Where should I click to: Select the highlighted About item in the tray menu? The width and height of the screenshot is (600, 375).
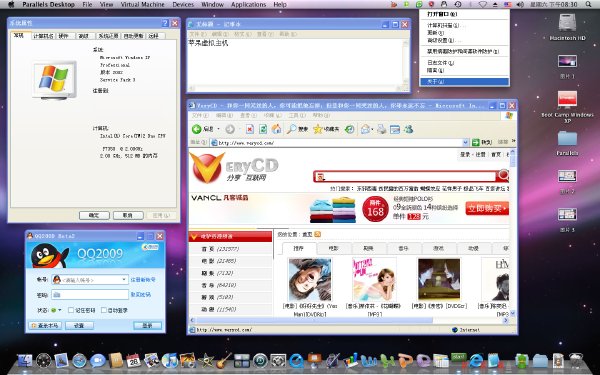pos(464,82)
